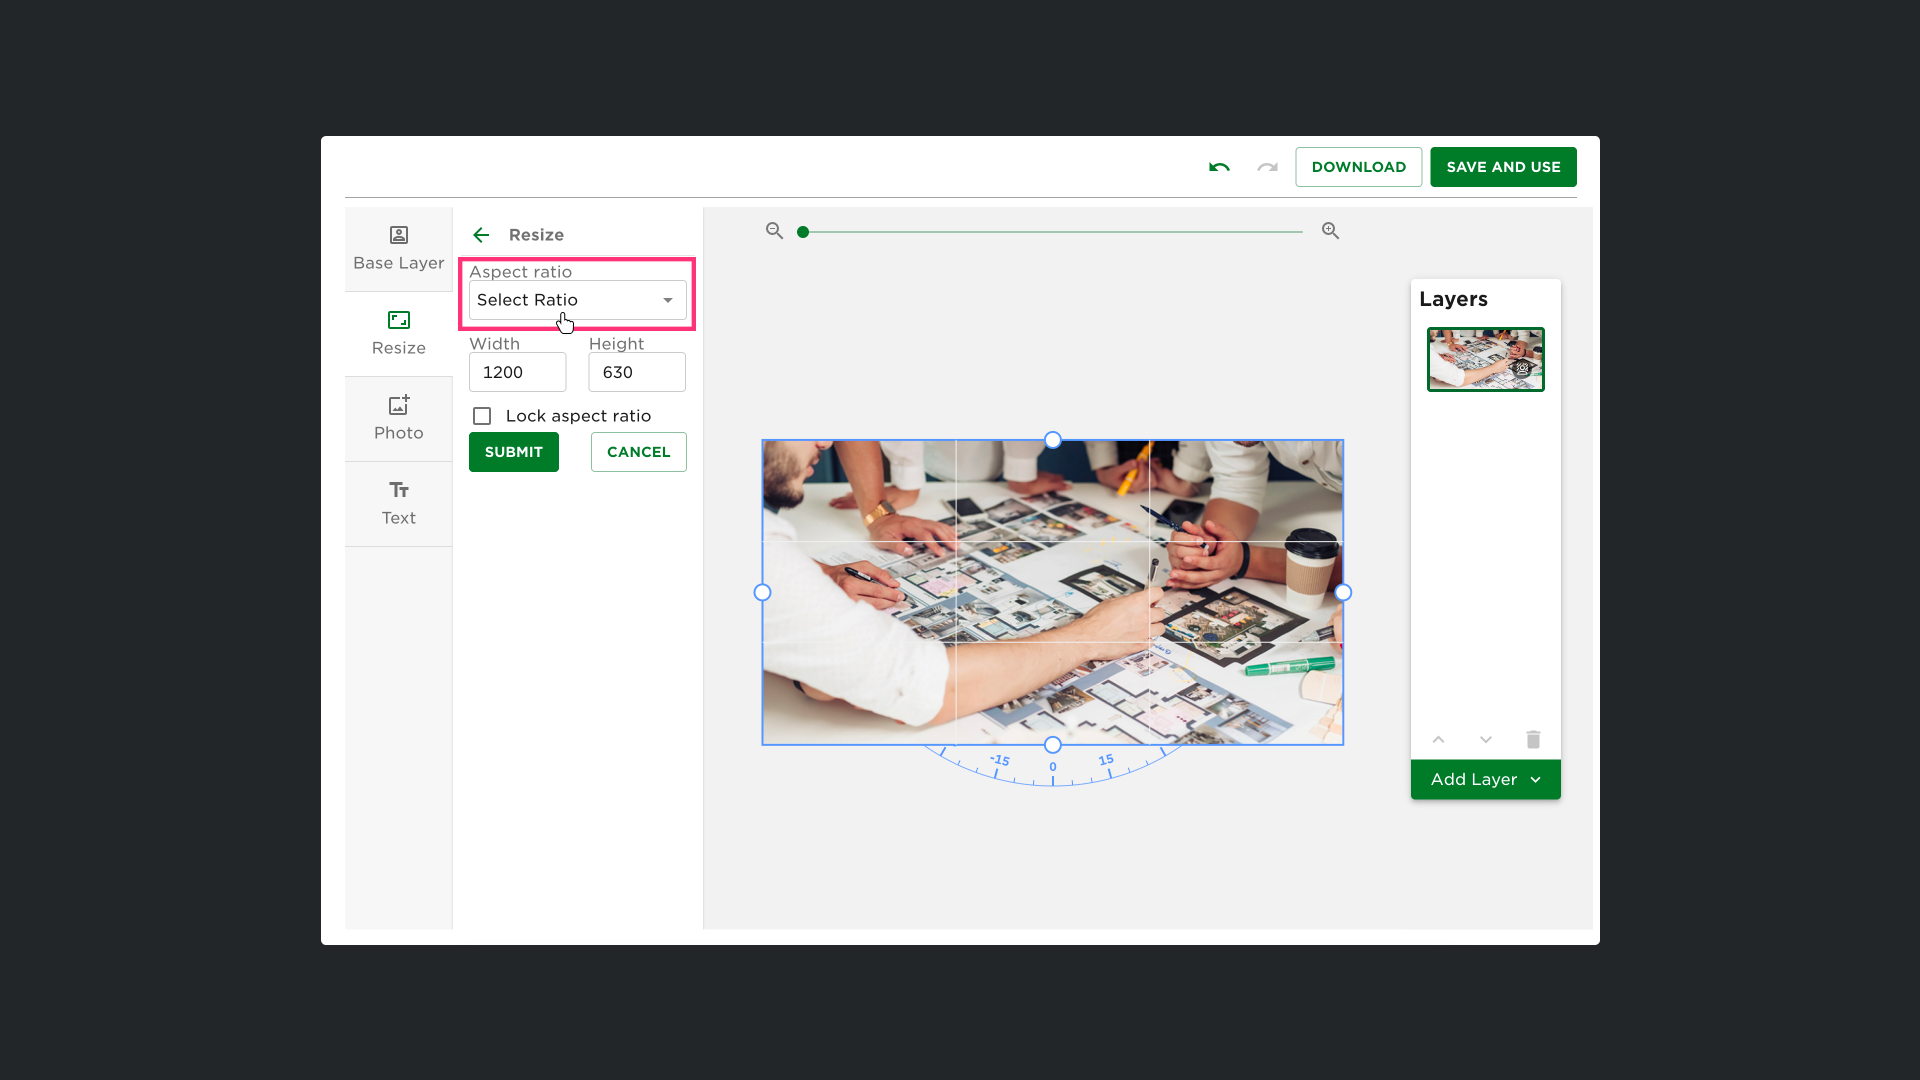
Task: Click the zoom in magnifier icon
Action: click(1330, 231)
